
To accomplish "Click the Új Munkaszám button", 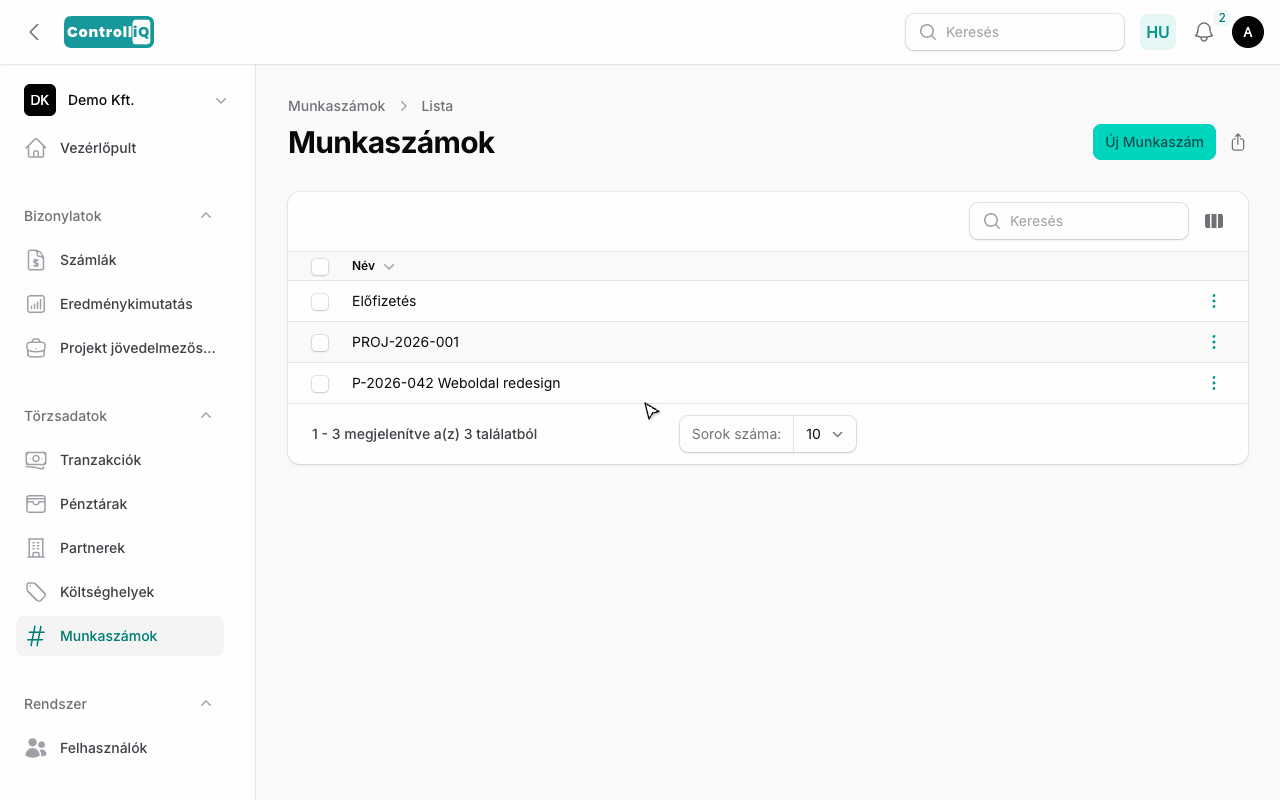I will click(1154, 142).
